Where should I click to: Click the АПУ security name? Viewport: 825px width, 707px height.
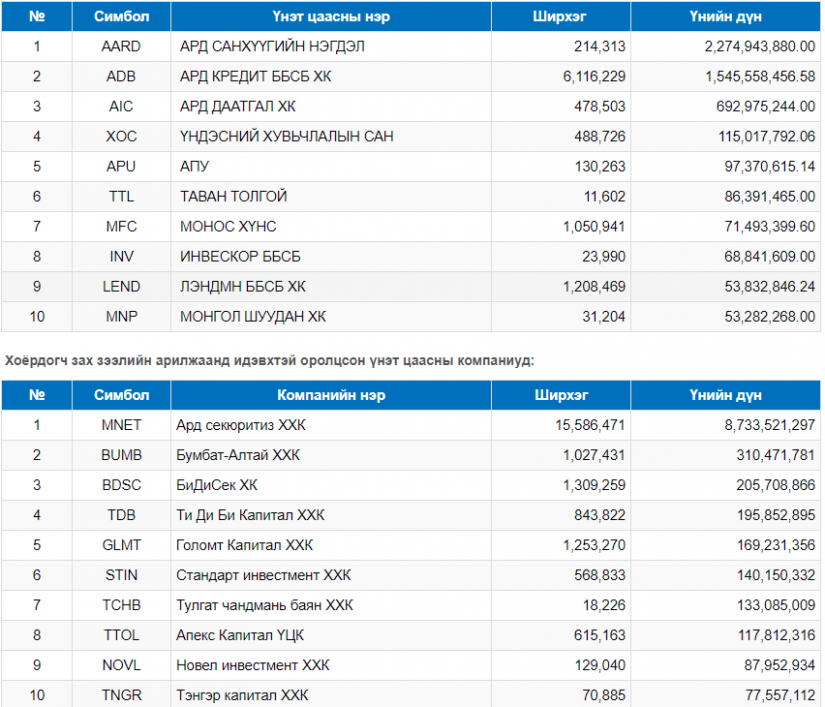194,166
